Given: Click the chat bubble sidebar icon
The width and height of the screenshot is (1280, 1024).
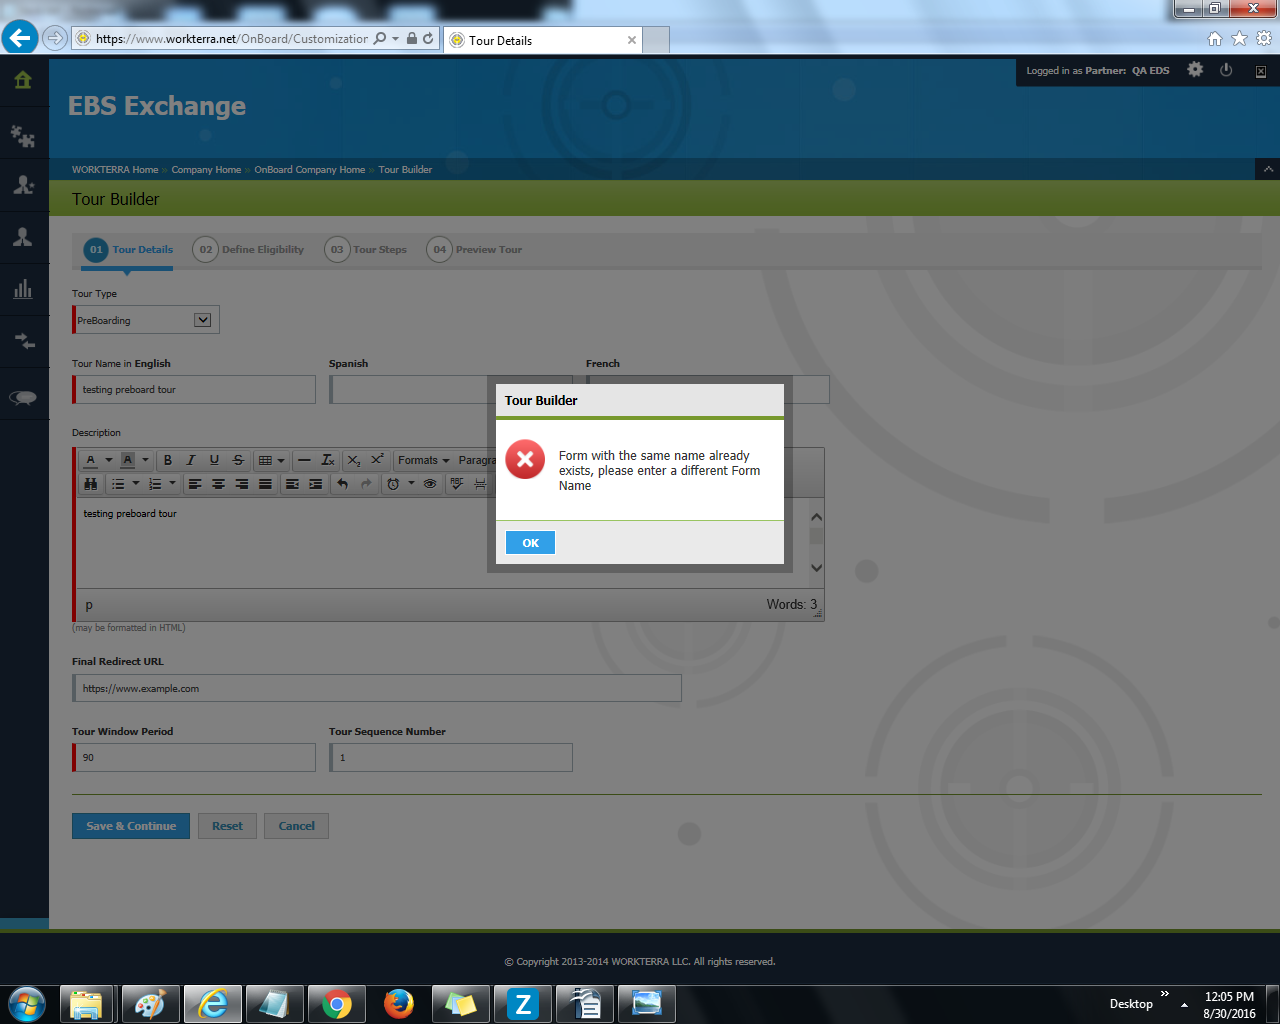Looking at the screenshot, I should pyautogui.click(x=23, y=397).
